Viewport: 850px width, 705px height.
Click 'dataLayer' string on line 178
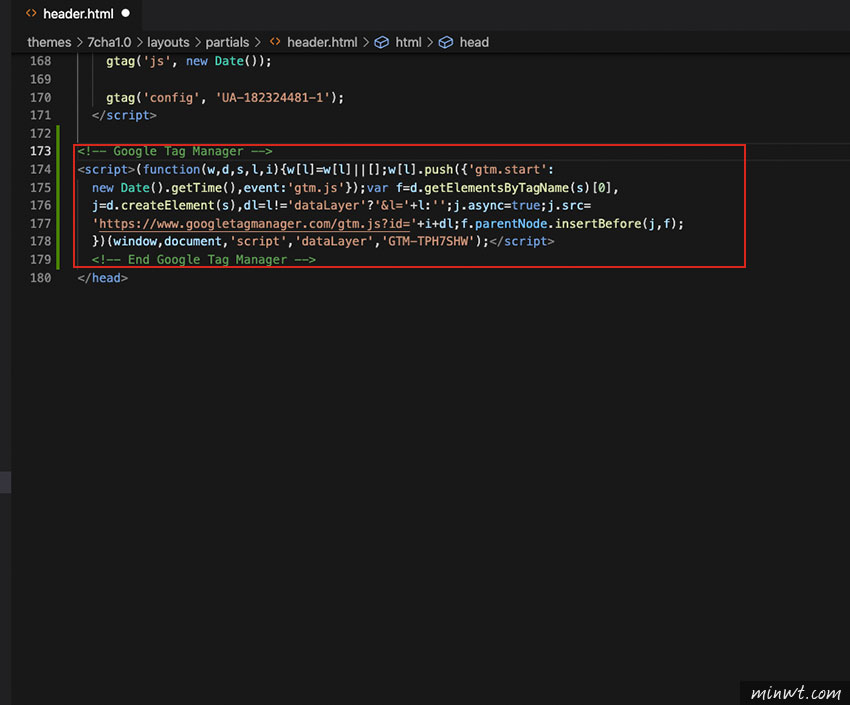334,241
